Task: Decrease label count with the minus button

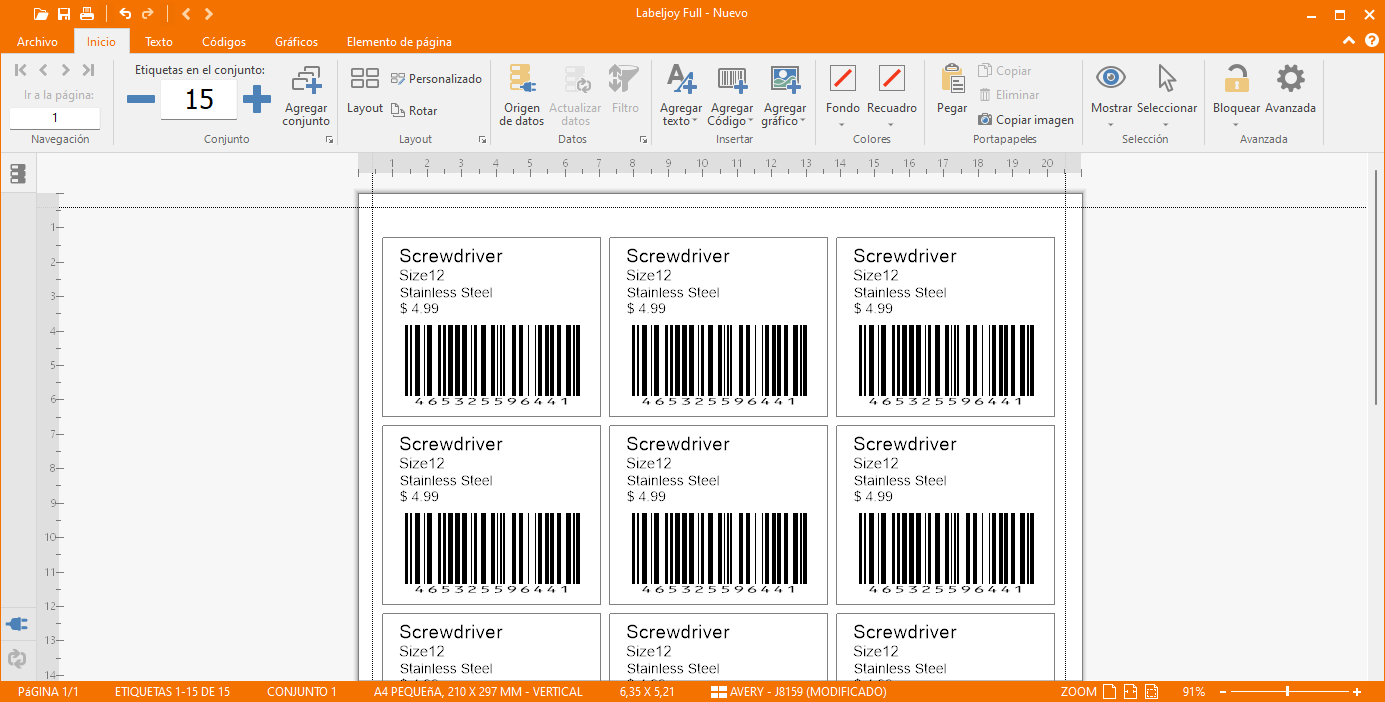Action: 141,99
